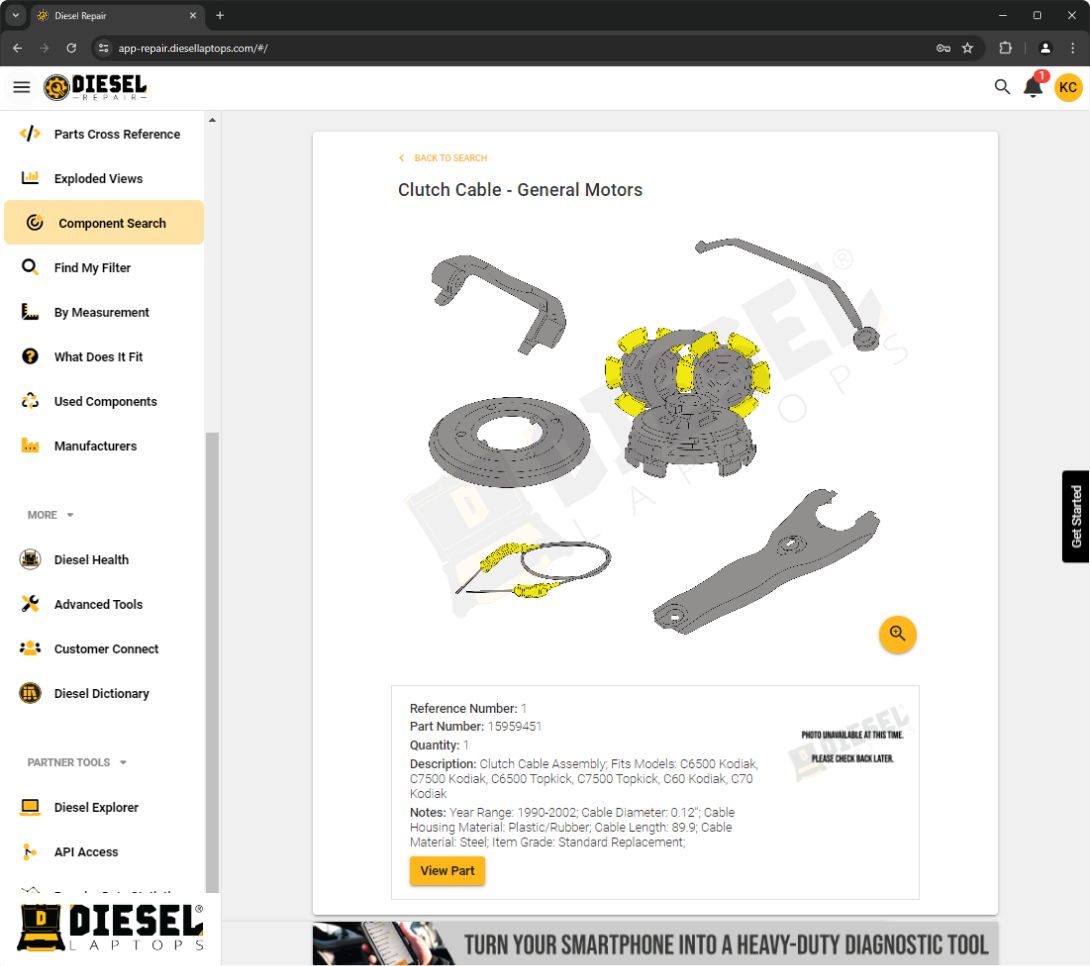Image resolution: width=1090 pixels, height=966 pixels.
Task: Open the notifications bell
Action: point(1033,87)
